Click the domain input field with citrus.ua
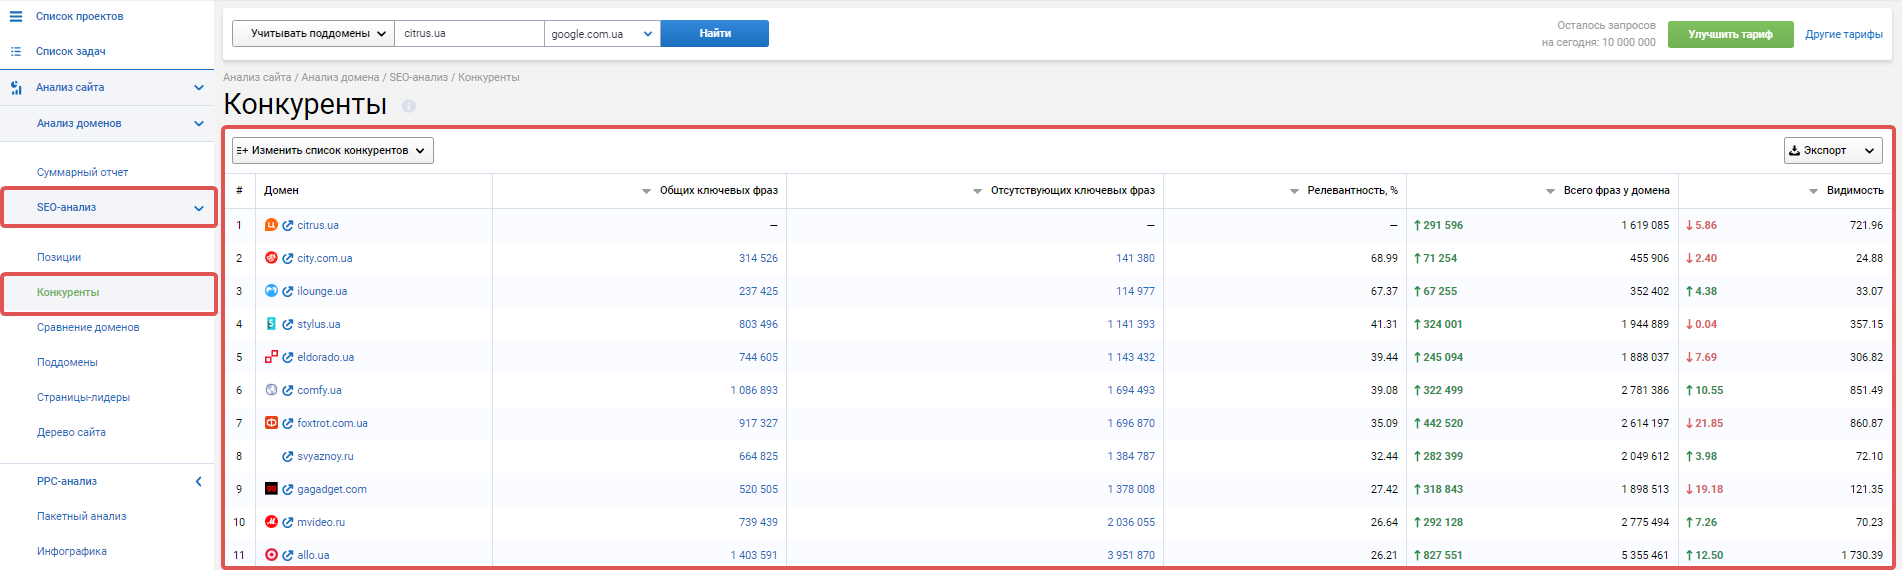Screen dimensions: 1902x570 tap(469, 33)
